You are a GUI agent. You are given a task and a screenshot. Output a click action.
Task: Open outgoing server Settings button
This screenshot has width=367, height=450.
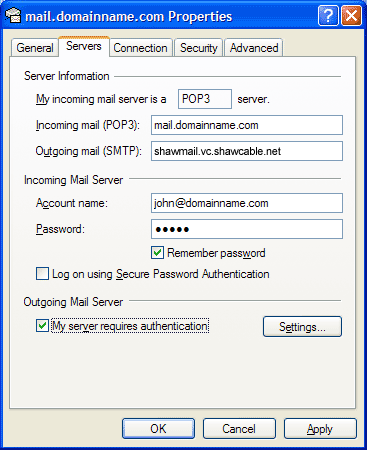coord(302,327)
